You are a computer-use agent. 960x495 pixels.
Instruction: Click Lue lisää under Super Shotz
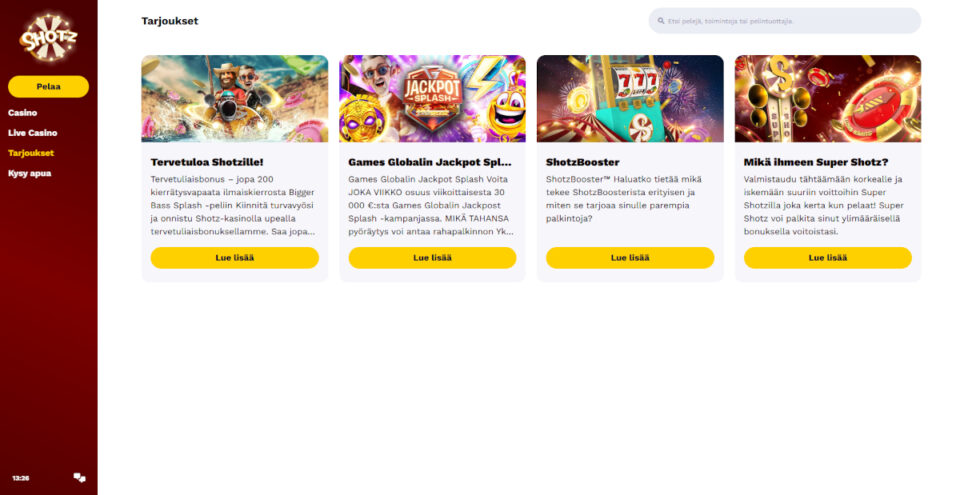click(x=828, y=258)
